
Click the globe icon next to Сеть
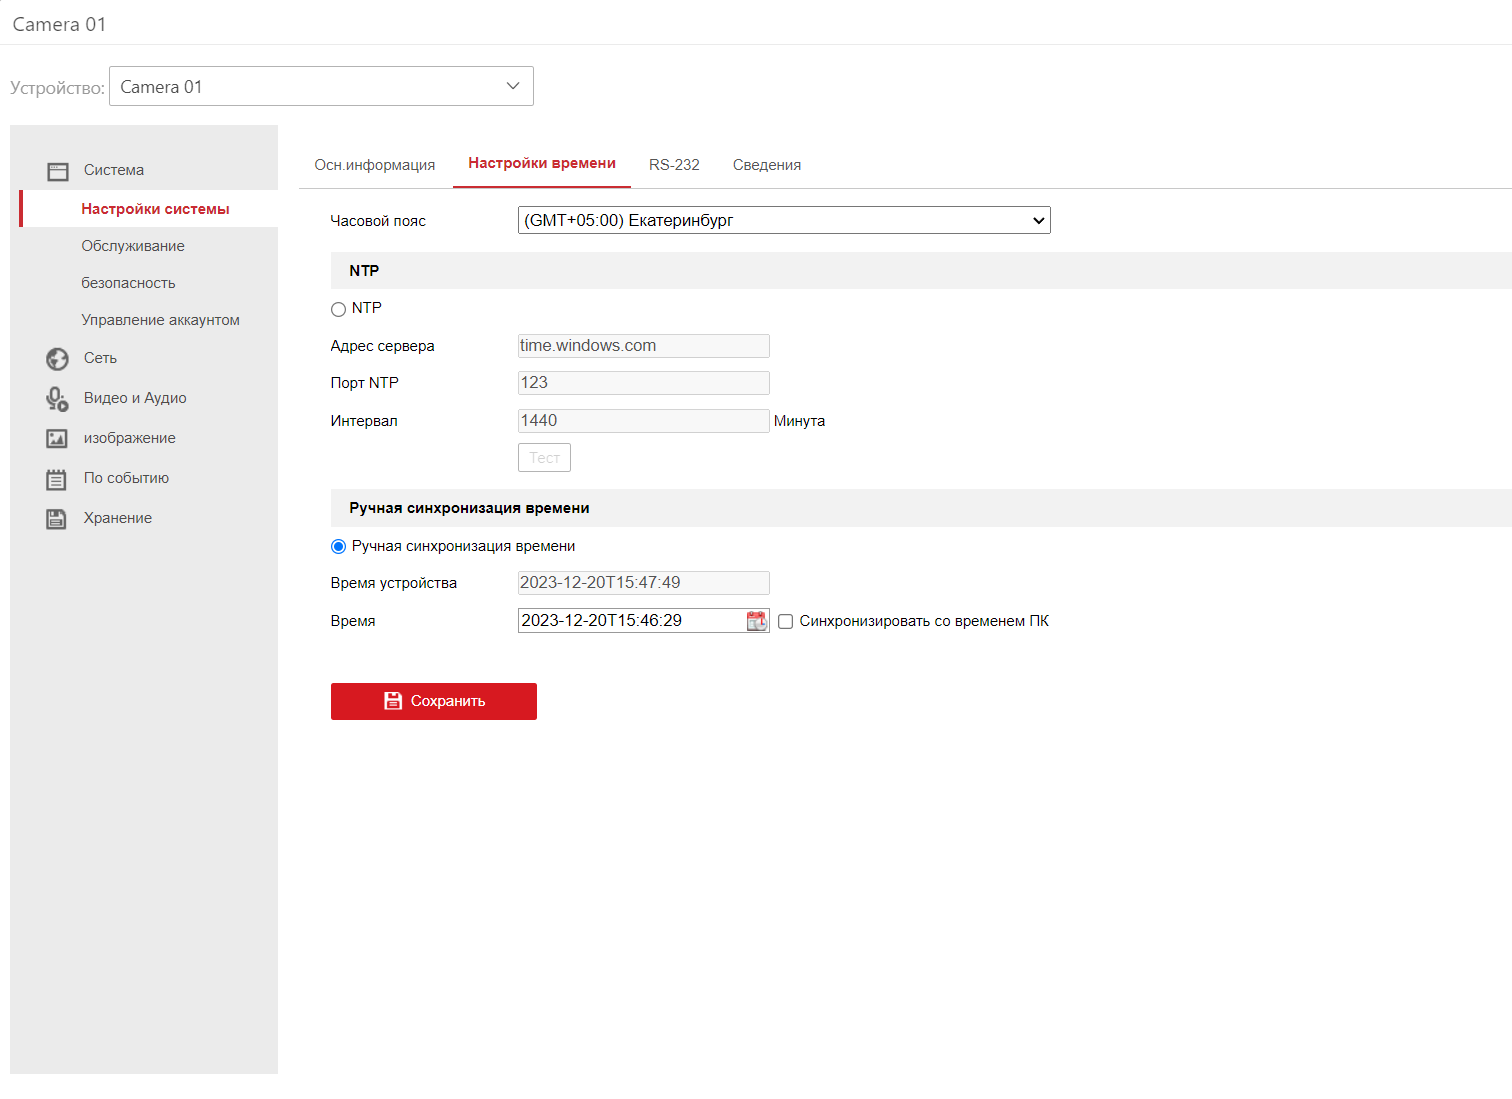point(58,359)
